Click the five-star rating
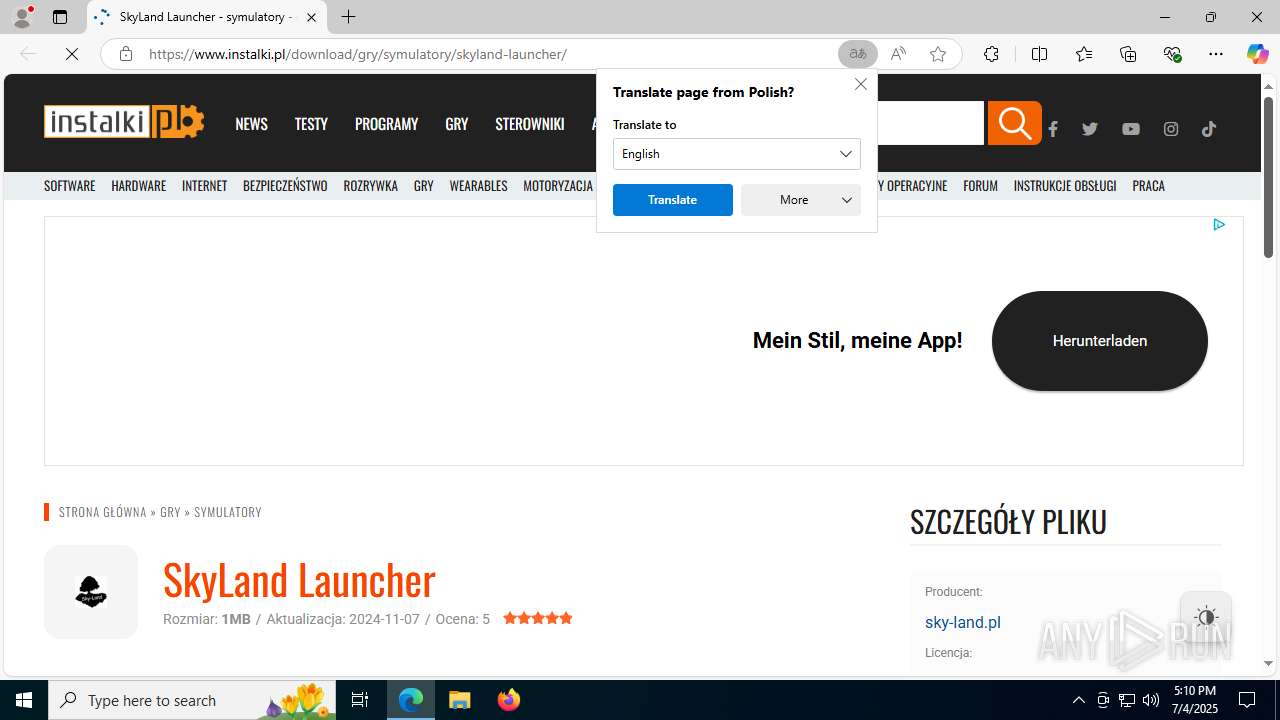Screen dimensions: 1280x720 click(x=538, y=618)
